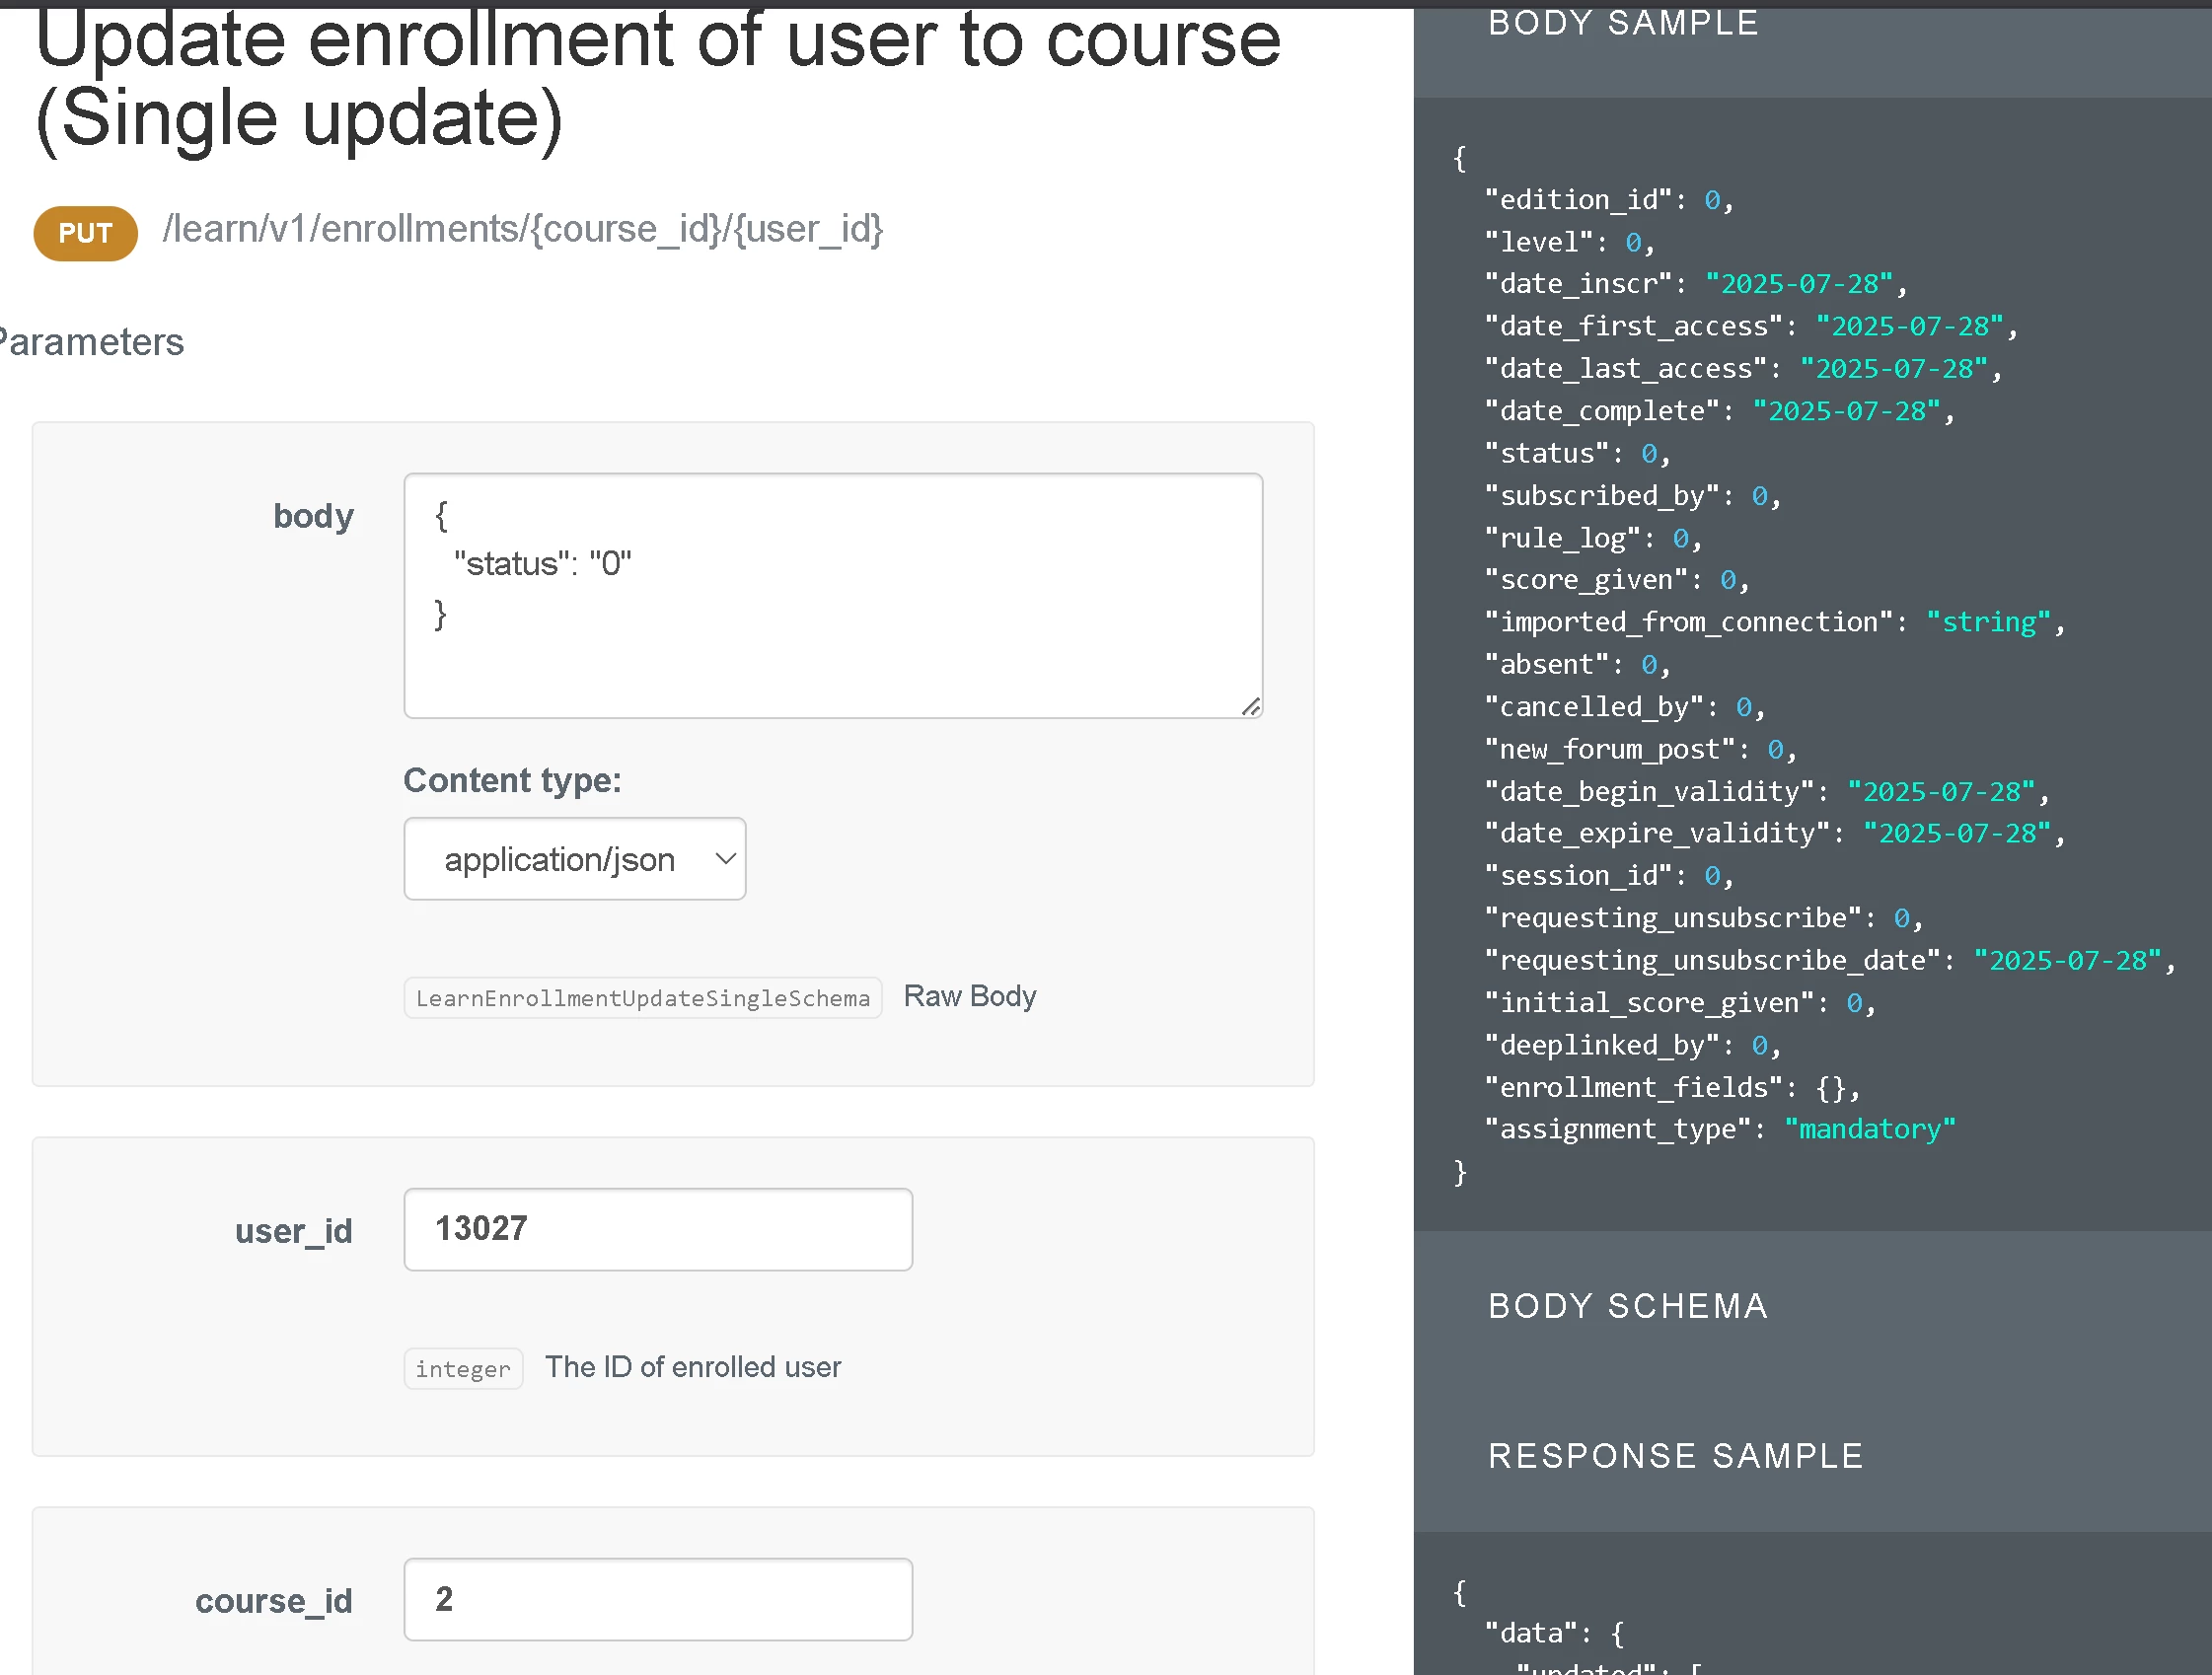This screenshot has width=2212, height=1675.
Task: Click the page title heading
Action: coord(657,78)
